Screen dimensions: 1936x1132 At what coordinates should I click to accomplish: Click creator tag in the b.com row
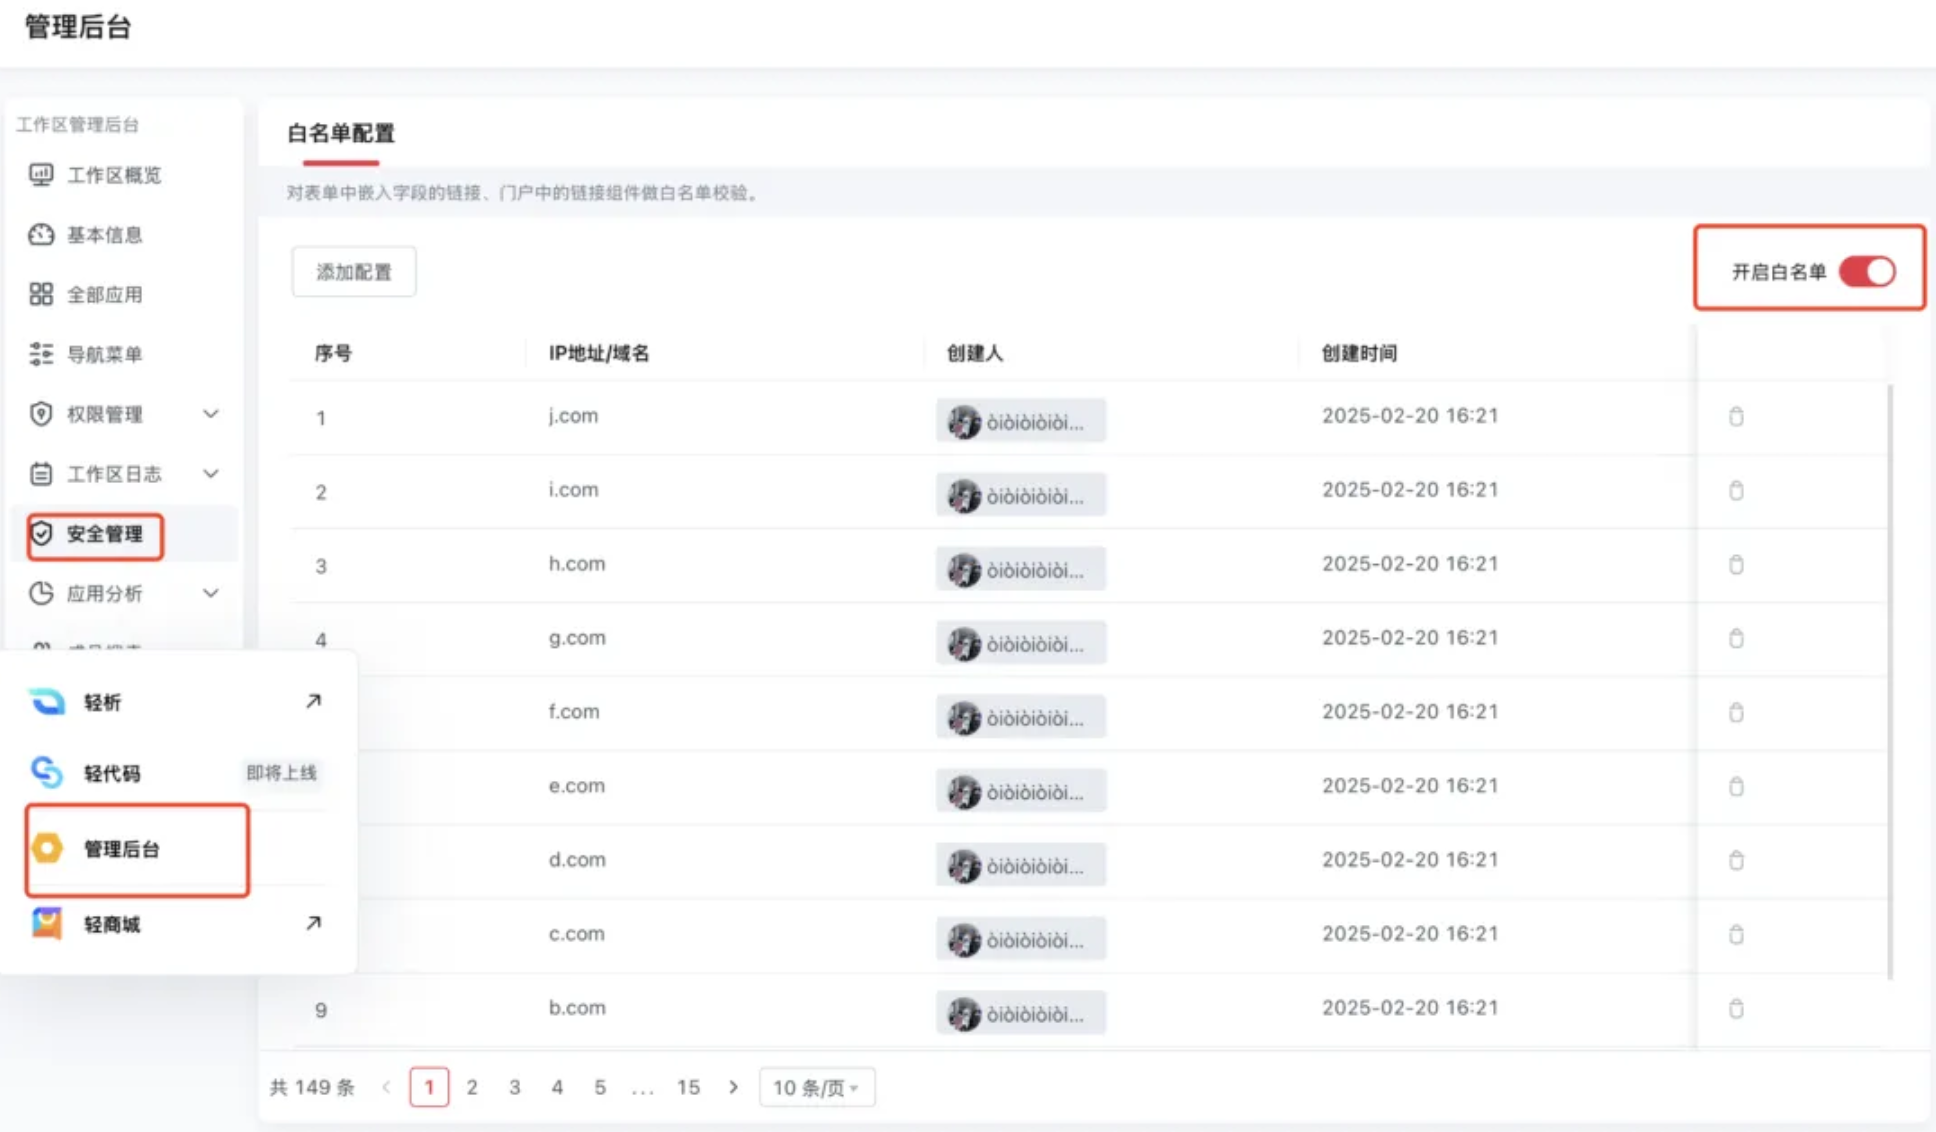click(1021, 1013)
